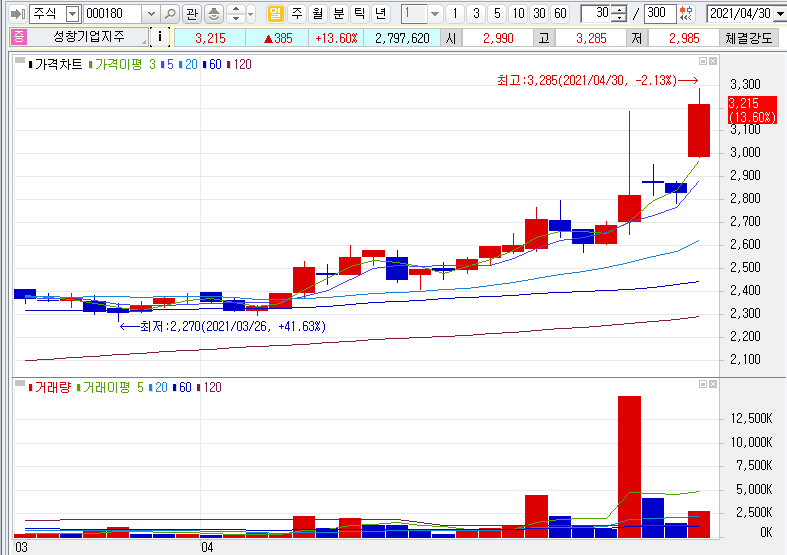
Task: Click the date field showing 2021/04/30
Action: pyautogui.click(x=740, y=14)
